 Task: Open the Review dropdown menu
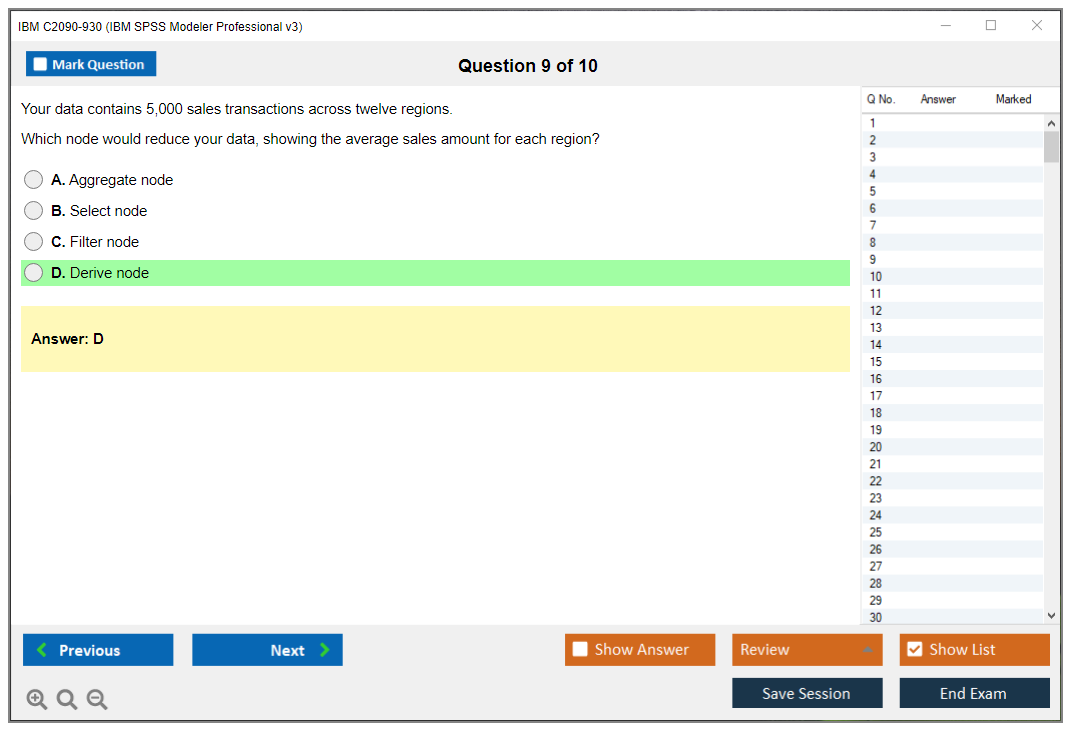(806, 649)
